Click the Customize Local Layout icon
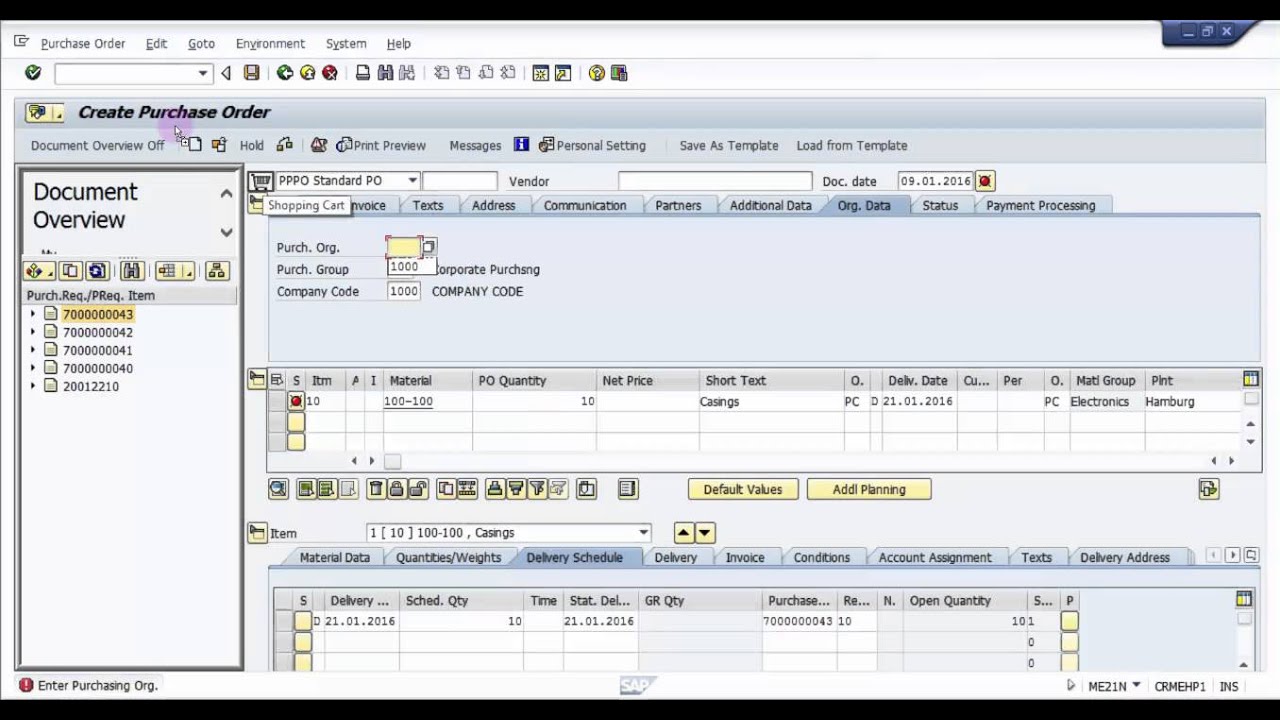The image size is (1280, 720). click(619, 73)
